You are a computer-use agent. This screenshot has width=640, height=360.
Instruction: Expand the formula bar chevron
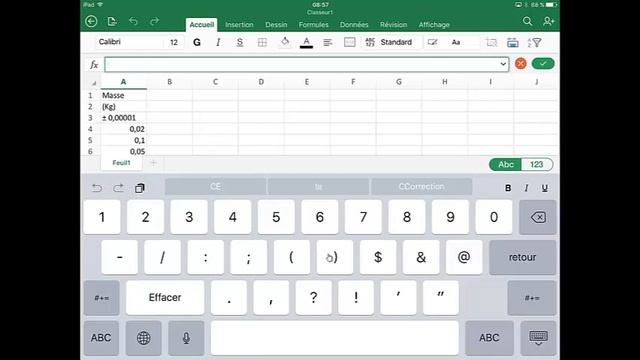tap(503, 64)
